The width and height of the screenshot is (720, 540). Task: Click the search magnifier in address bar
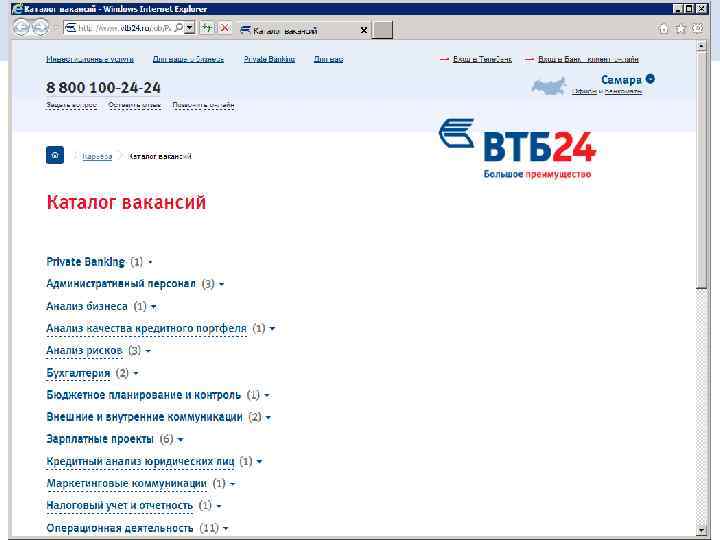tap(179, 28)
